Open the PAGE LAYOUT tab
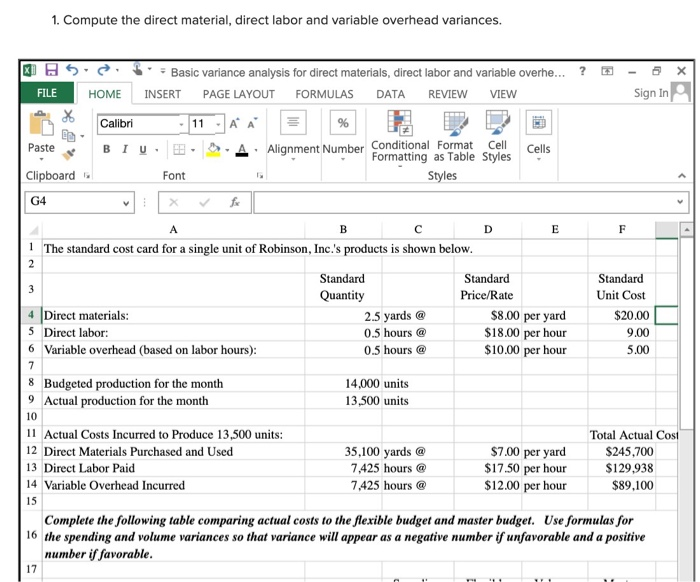 click(238, 94)
